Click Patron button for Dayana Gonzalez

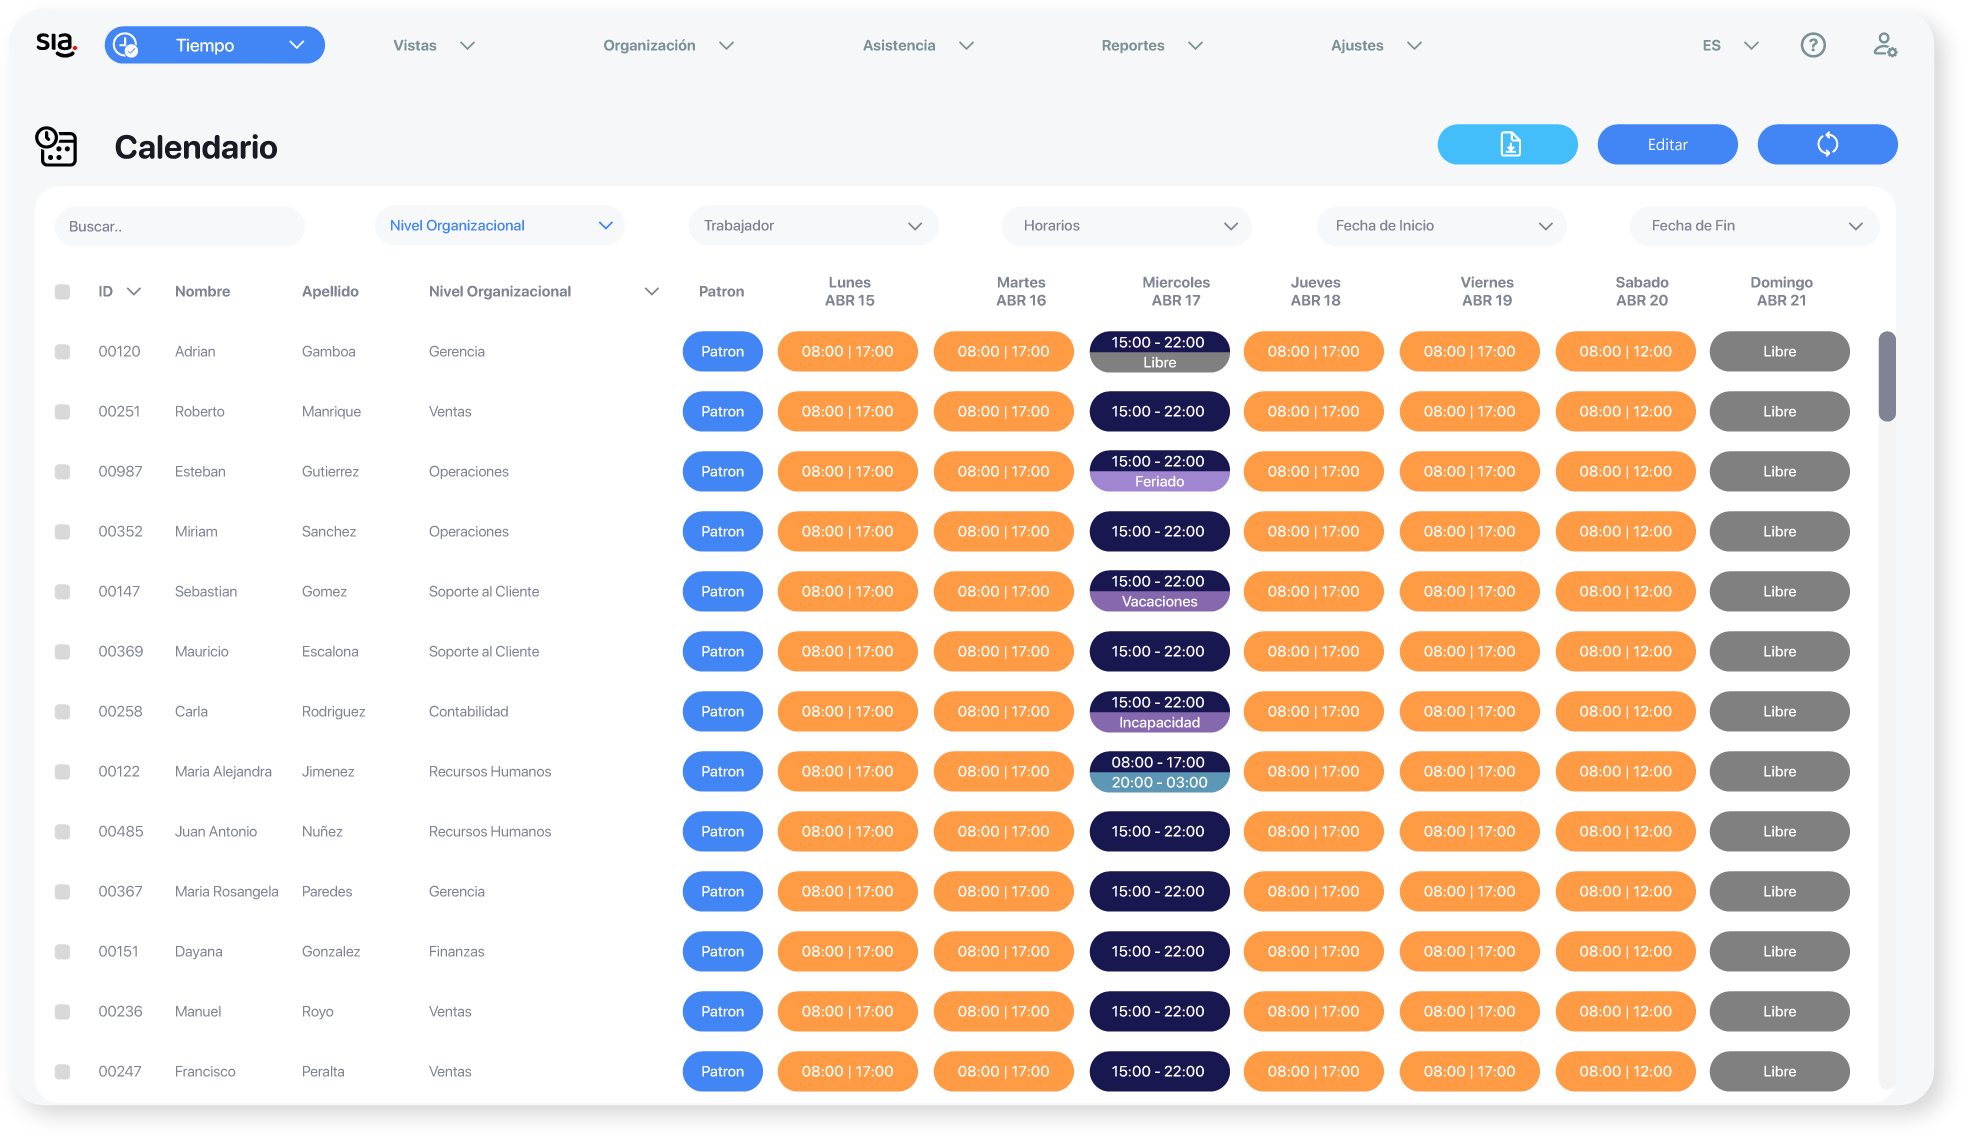pyautogui.click(x=723, y=952)
